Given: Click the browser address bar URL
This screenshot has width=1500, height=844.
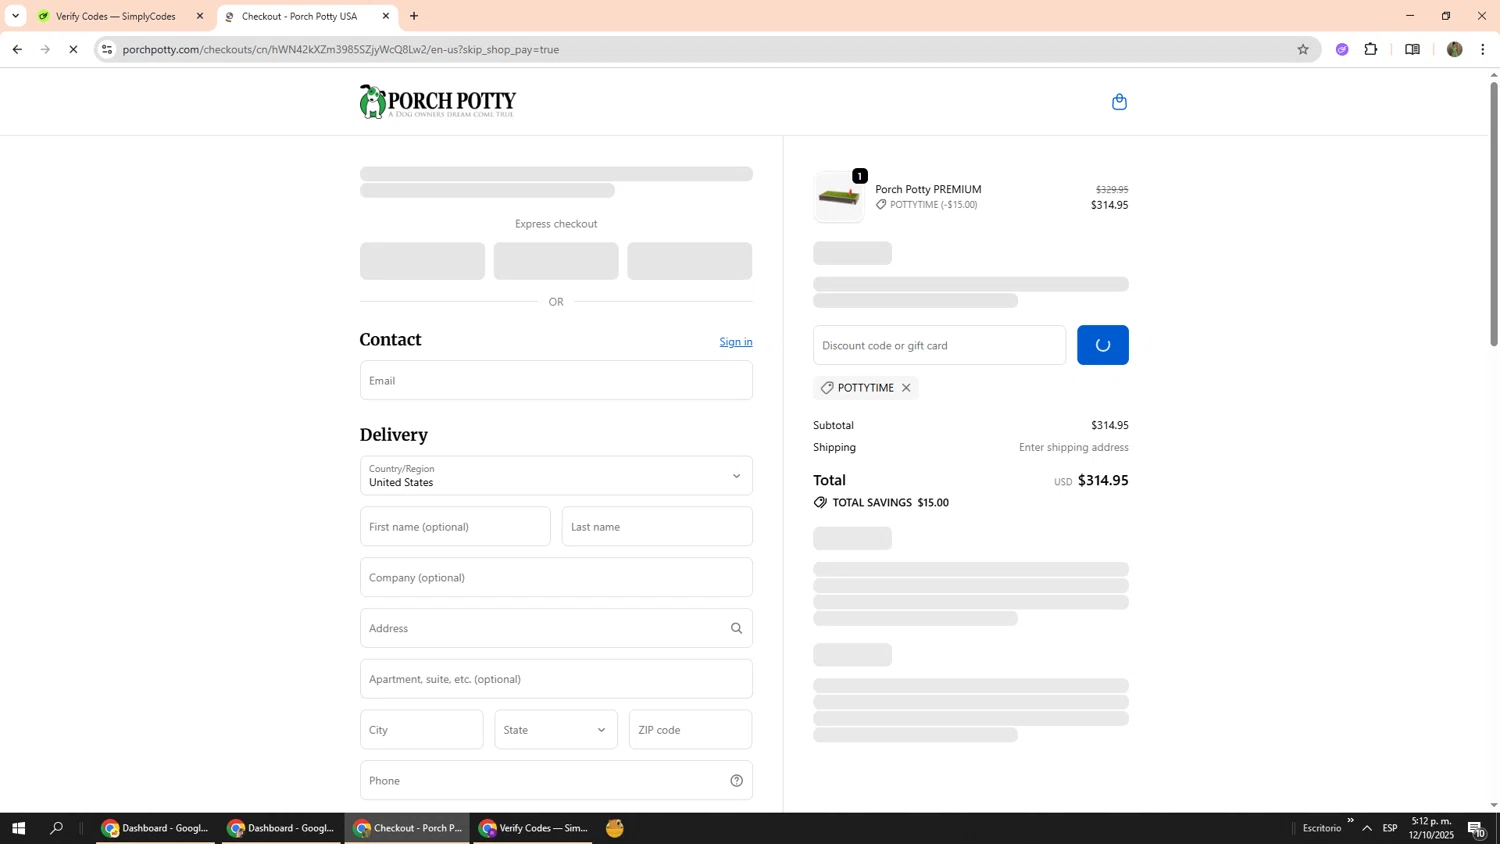Looking at the screenshot, I should tap(341, 49).
